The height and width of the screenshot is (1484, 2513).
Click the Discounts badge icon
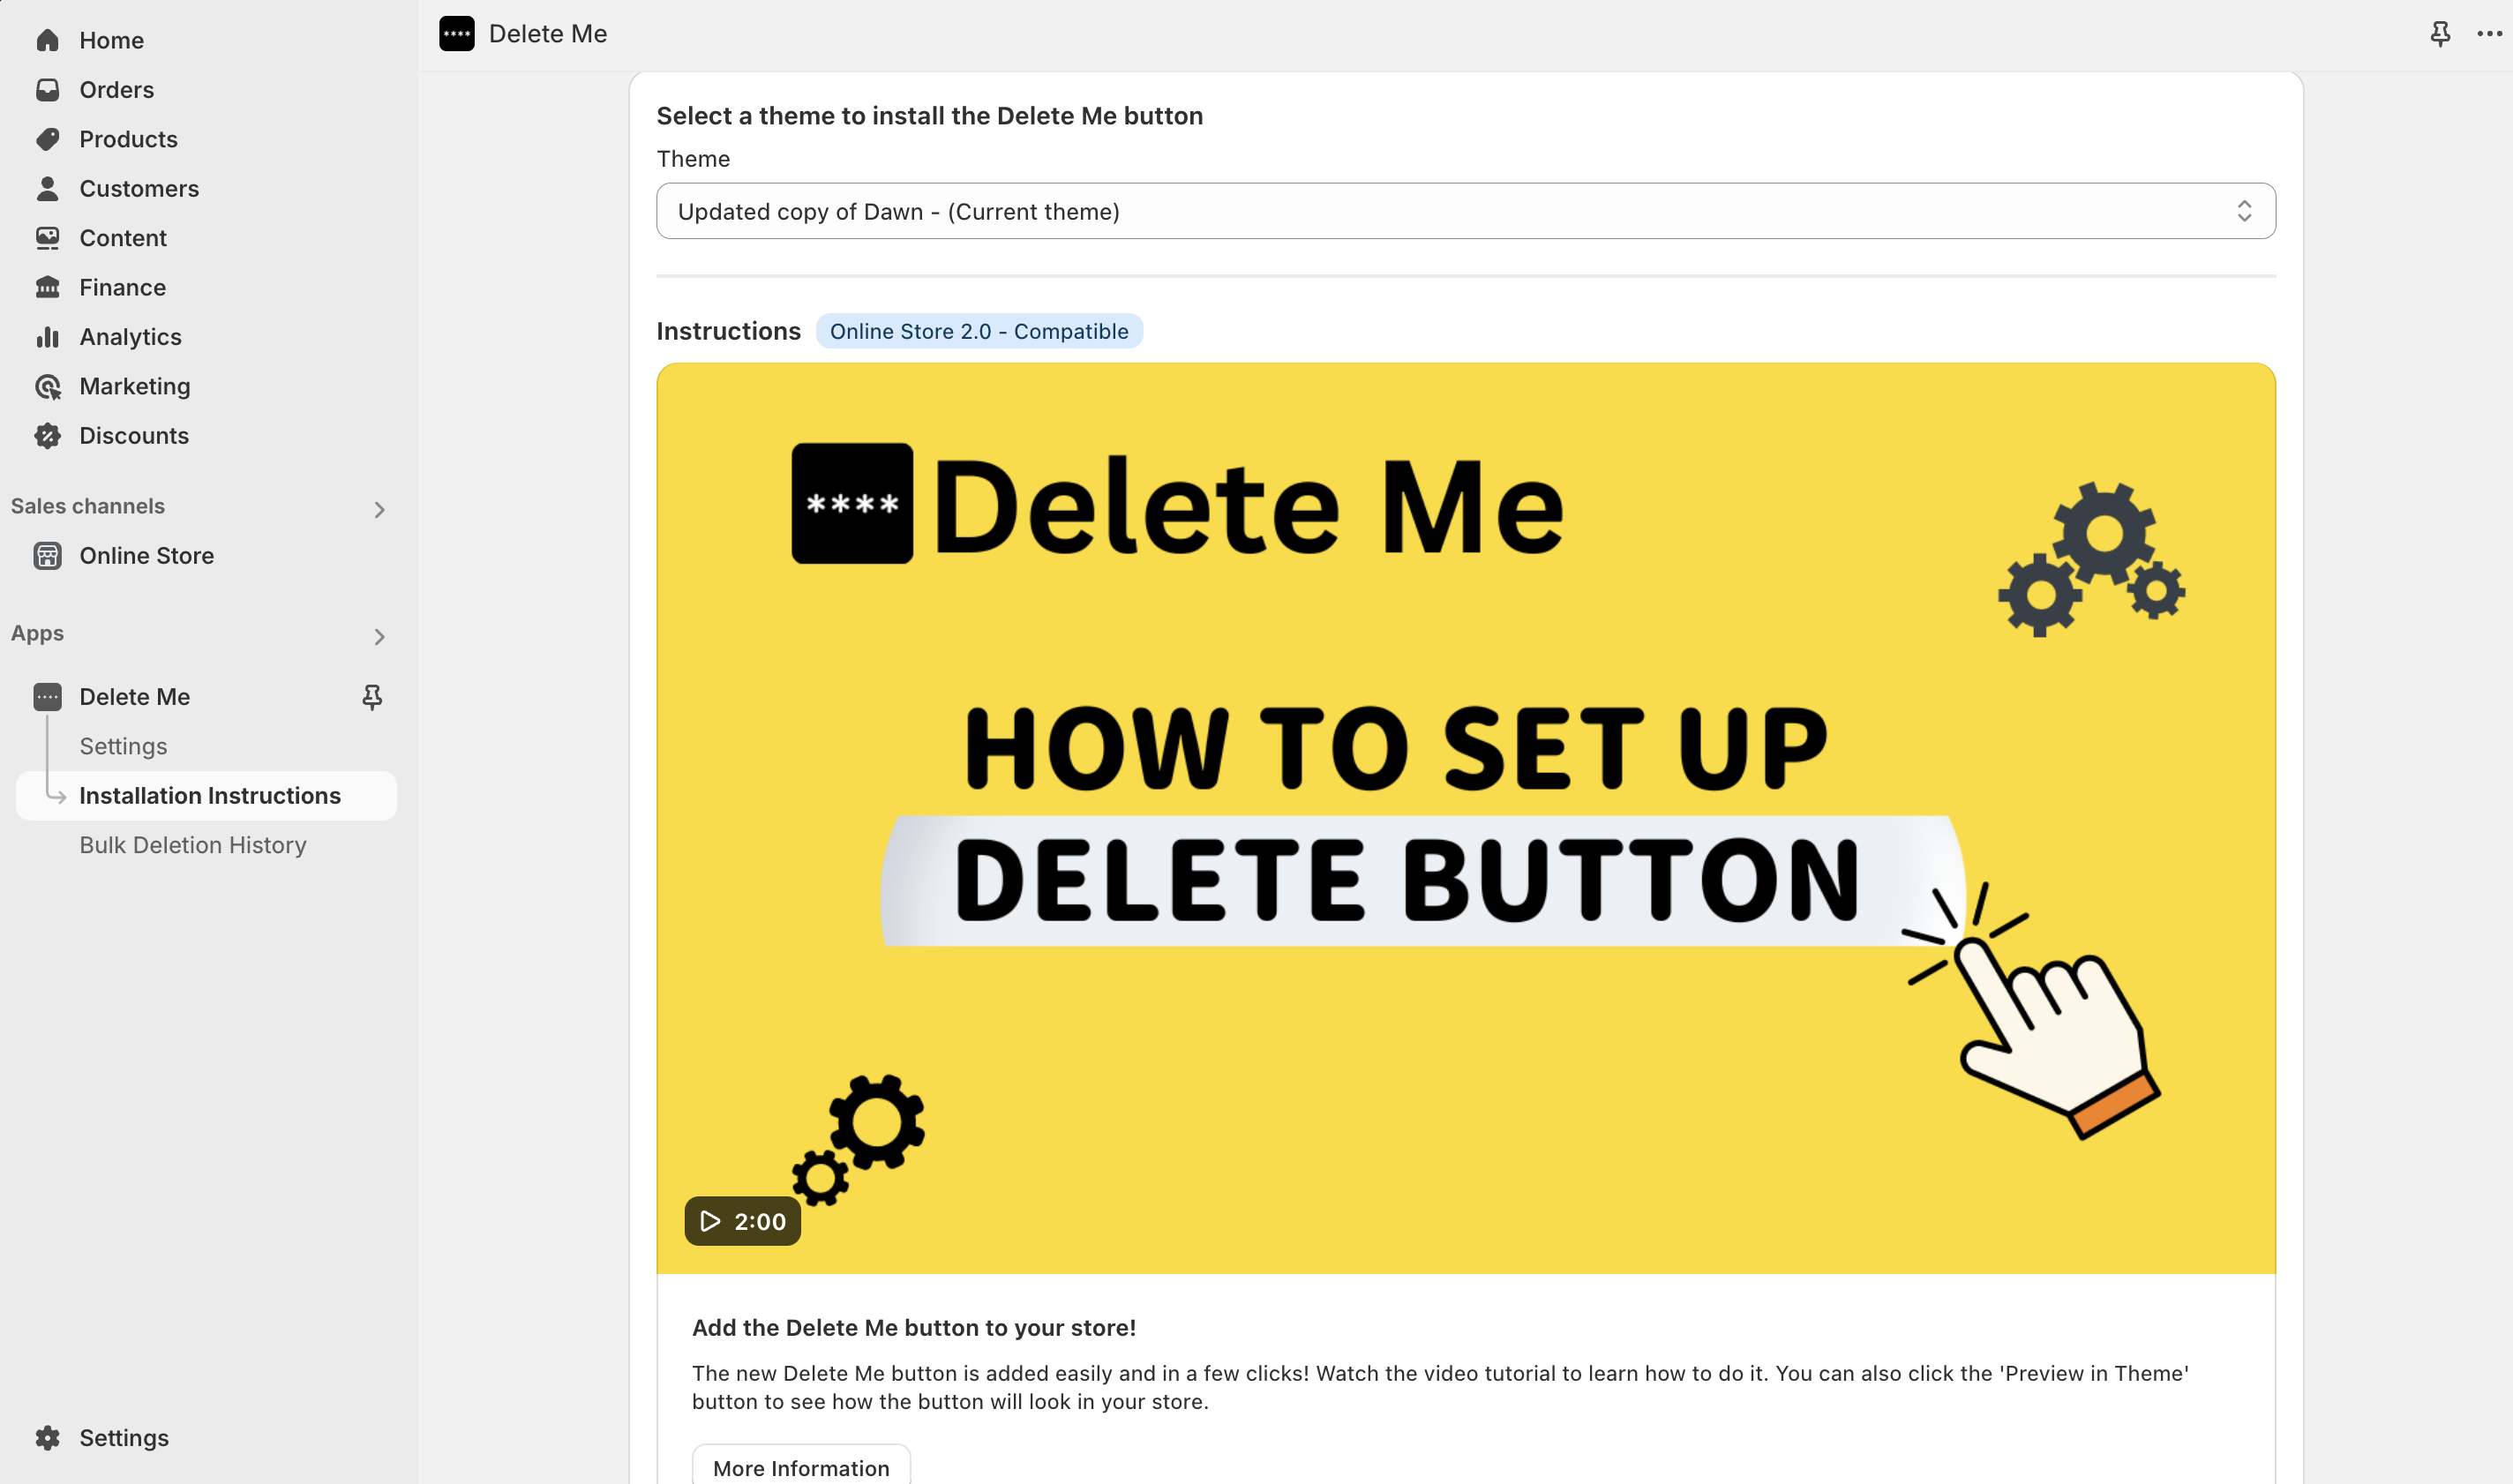point(47,436)
